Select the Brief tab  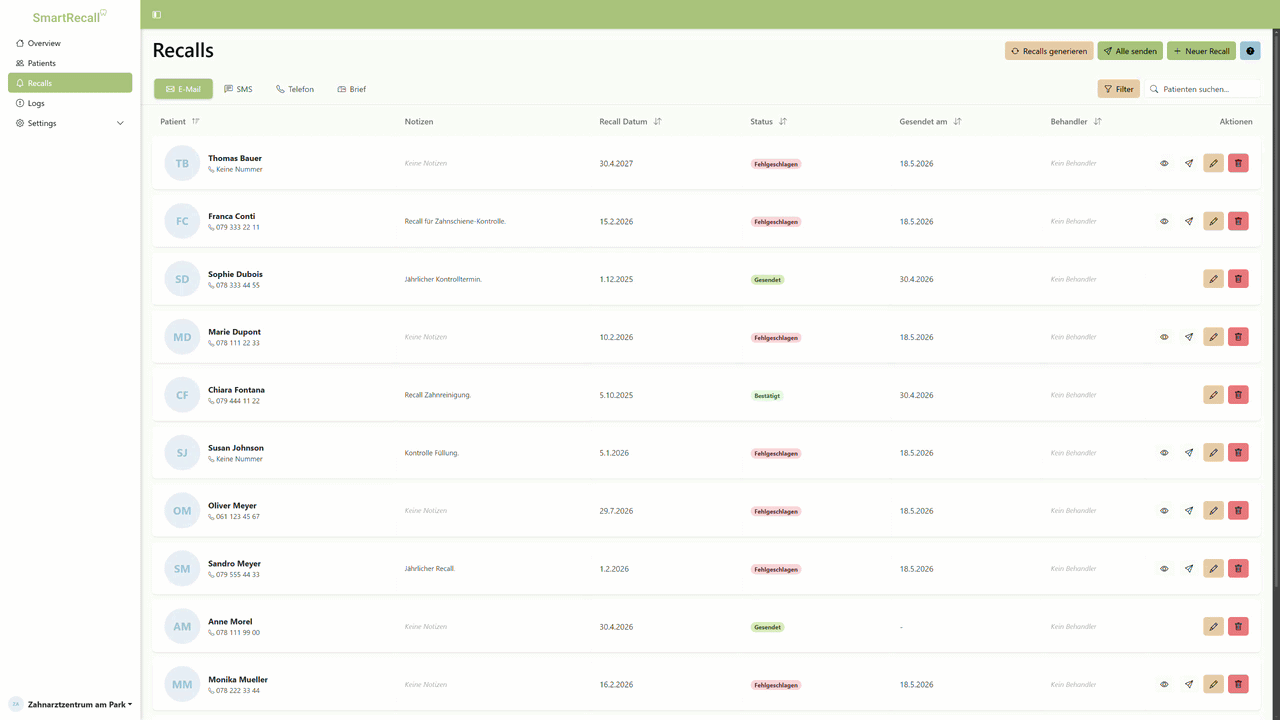point(351,89)
